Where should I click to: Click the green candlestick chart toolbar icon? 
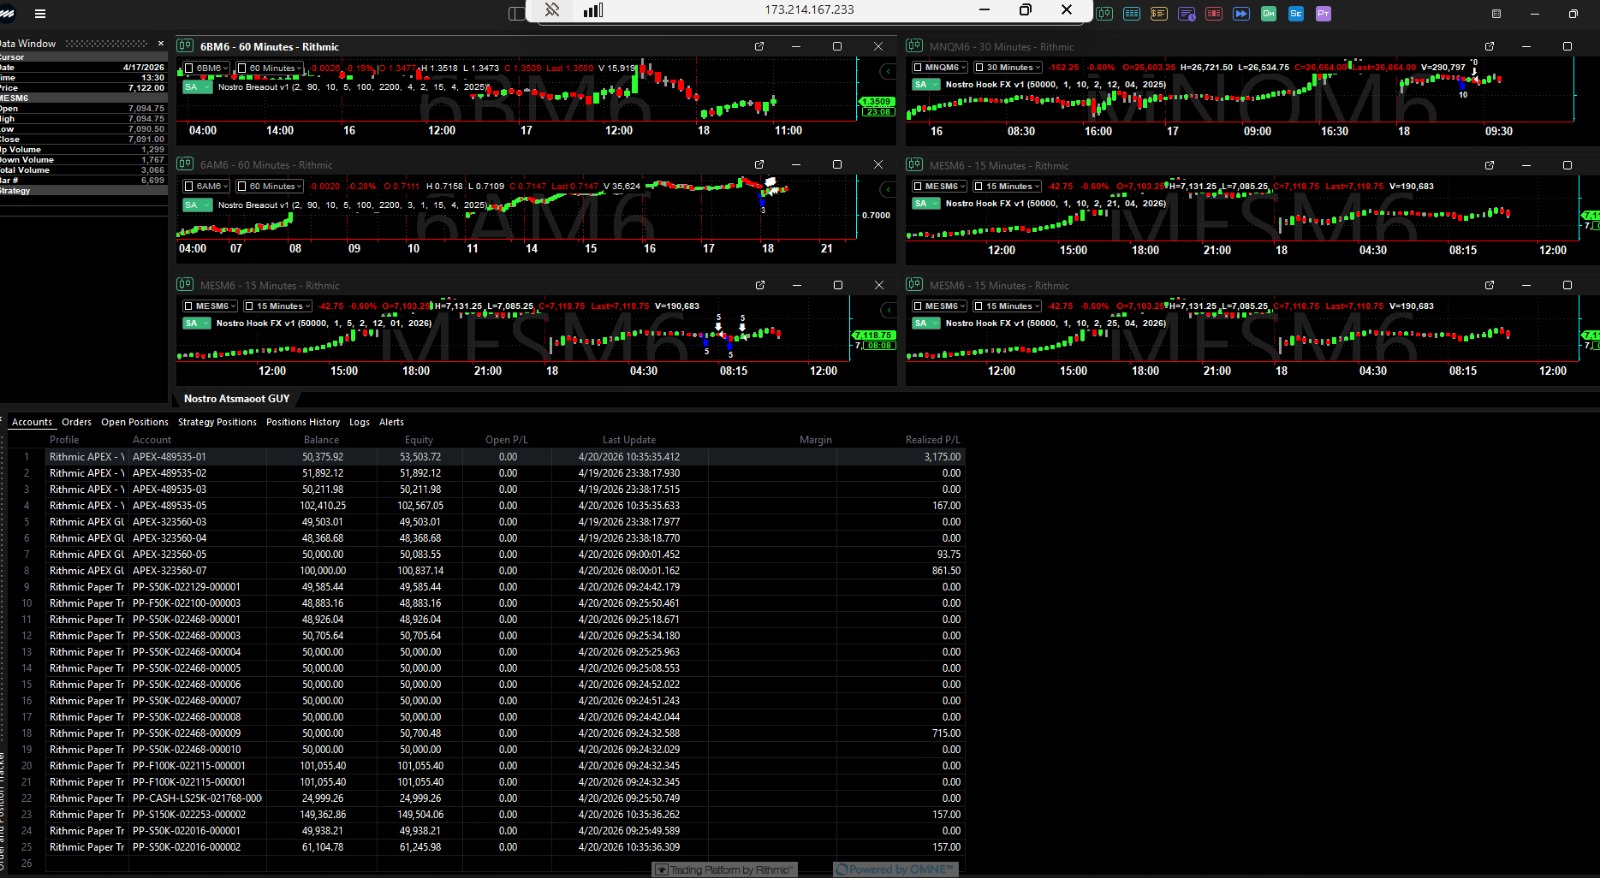pyautogui.click(x=1105, y=14)
